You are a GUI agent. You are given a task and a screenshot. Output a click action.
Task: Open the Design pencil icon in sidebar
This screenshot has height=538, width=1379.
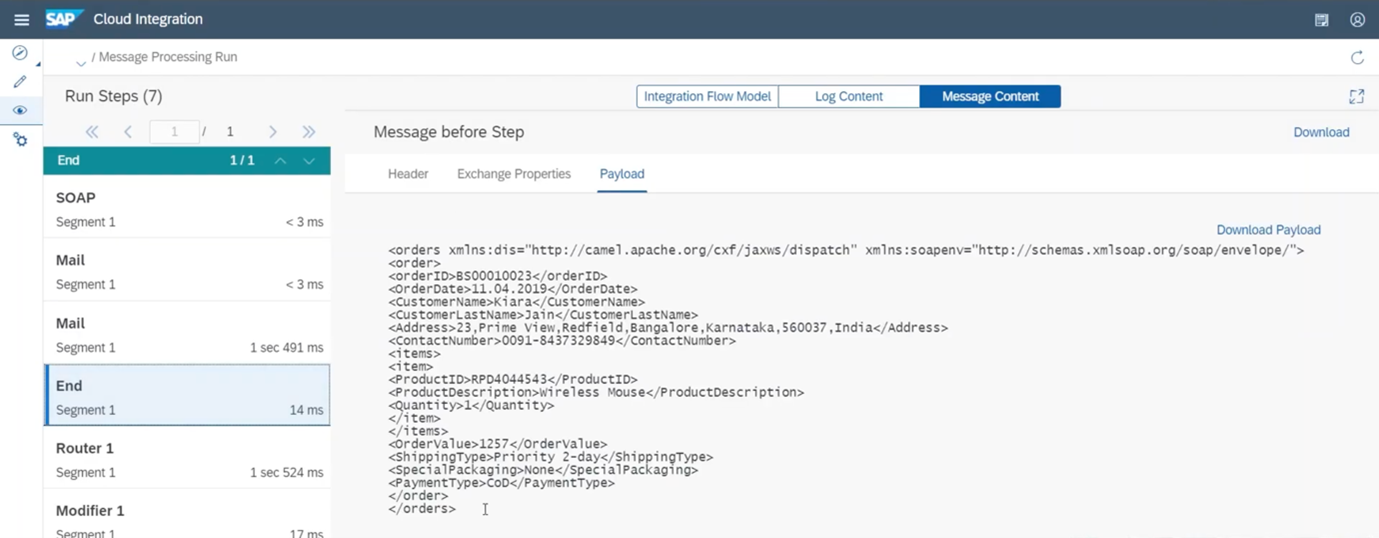coord(20,82)
